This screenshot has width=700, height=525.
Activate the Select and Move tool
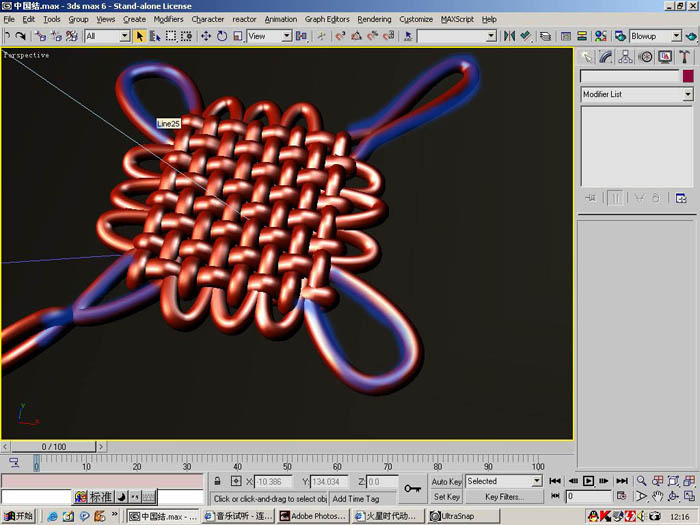206,36
